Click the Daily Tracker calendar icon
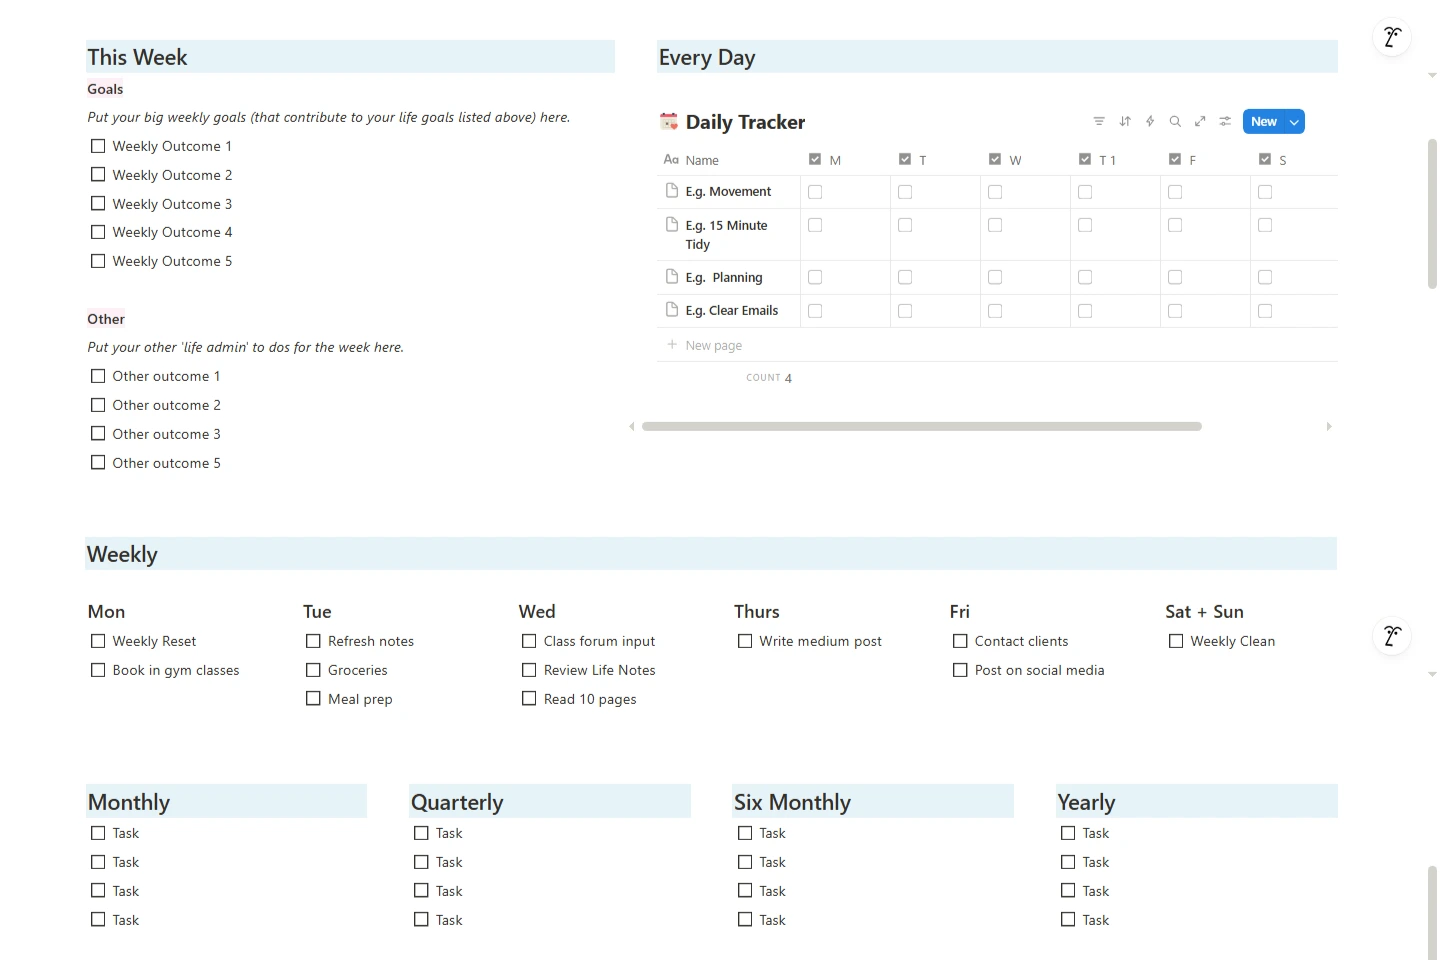This screenshot has height=960, width=1440. click(x=669, y=122)
